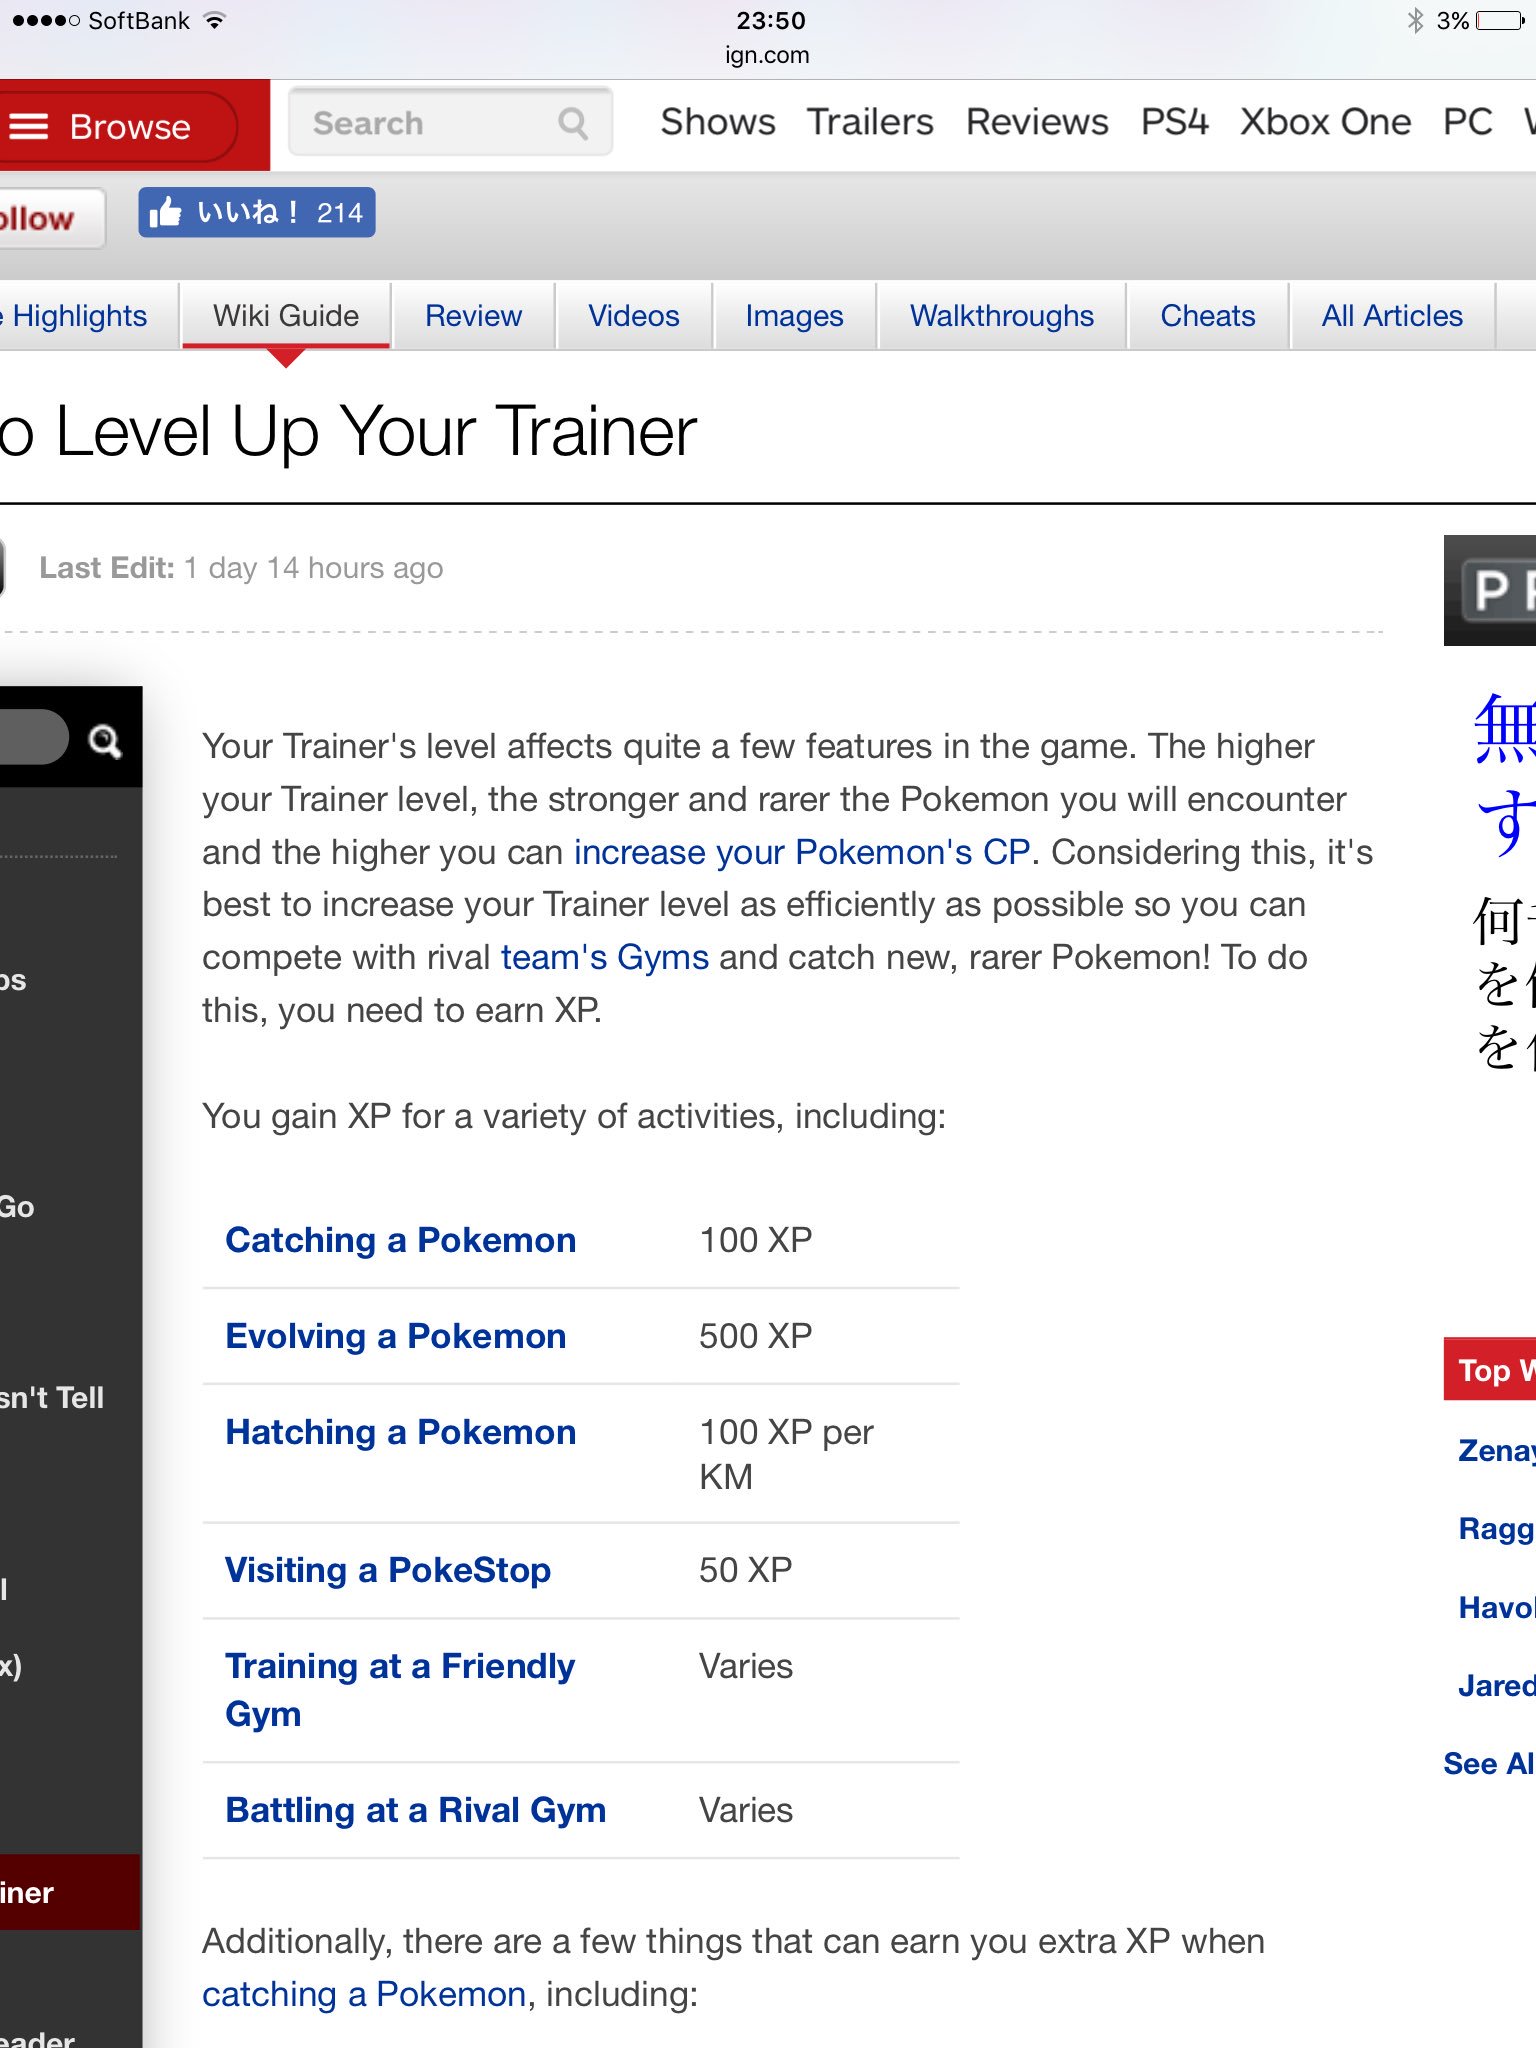
Task: Tap the ign.com address bar
Action: pos(768,55)
